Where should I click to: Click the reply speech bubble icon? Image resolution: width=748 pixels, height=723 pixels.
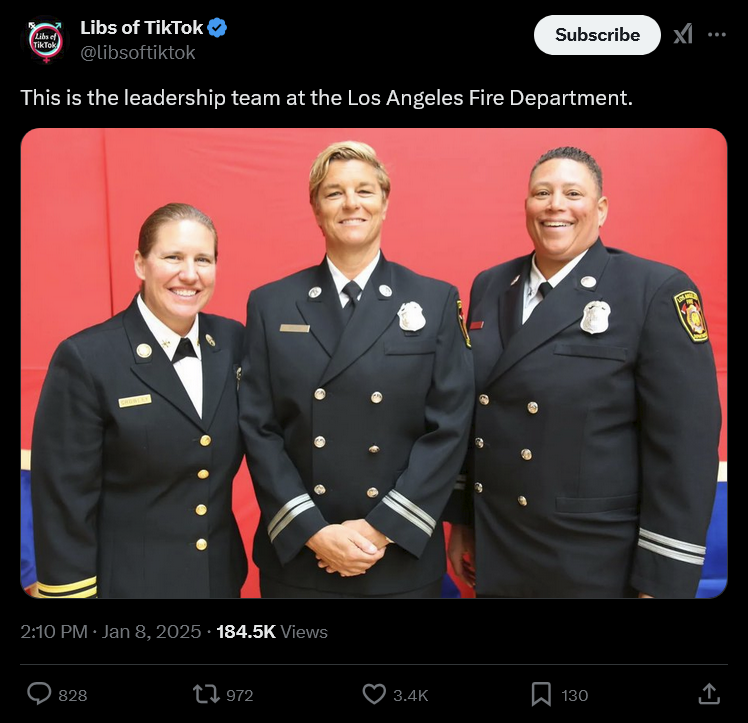click(39, 694)
